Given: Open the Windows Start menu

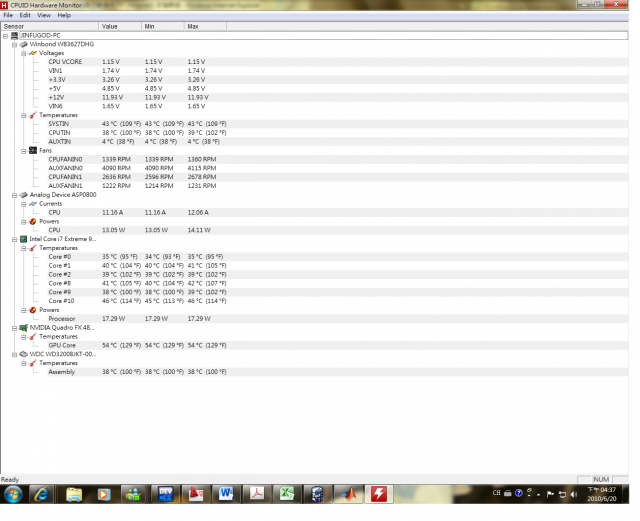Looking at the screenshot, I should pos(13,494).
